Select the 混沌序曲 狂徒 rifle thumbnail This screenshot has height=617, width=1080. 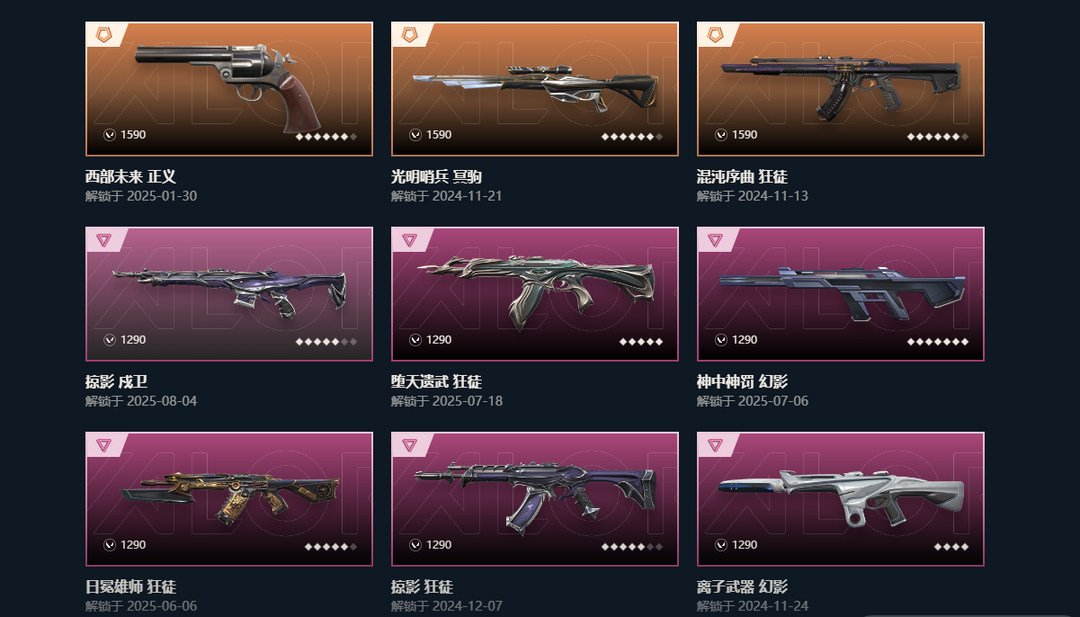pos(840,88)
